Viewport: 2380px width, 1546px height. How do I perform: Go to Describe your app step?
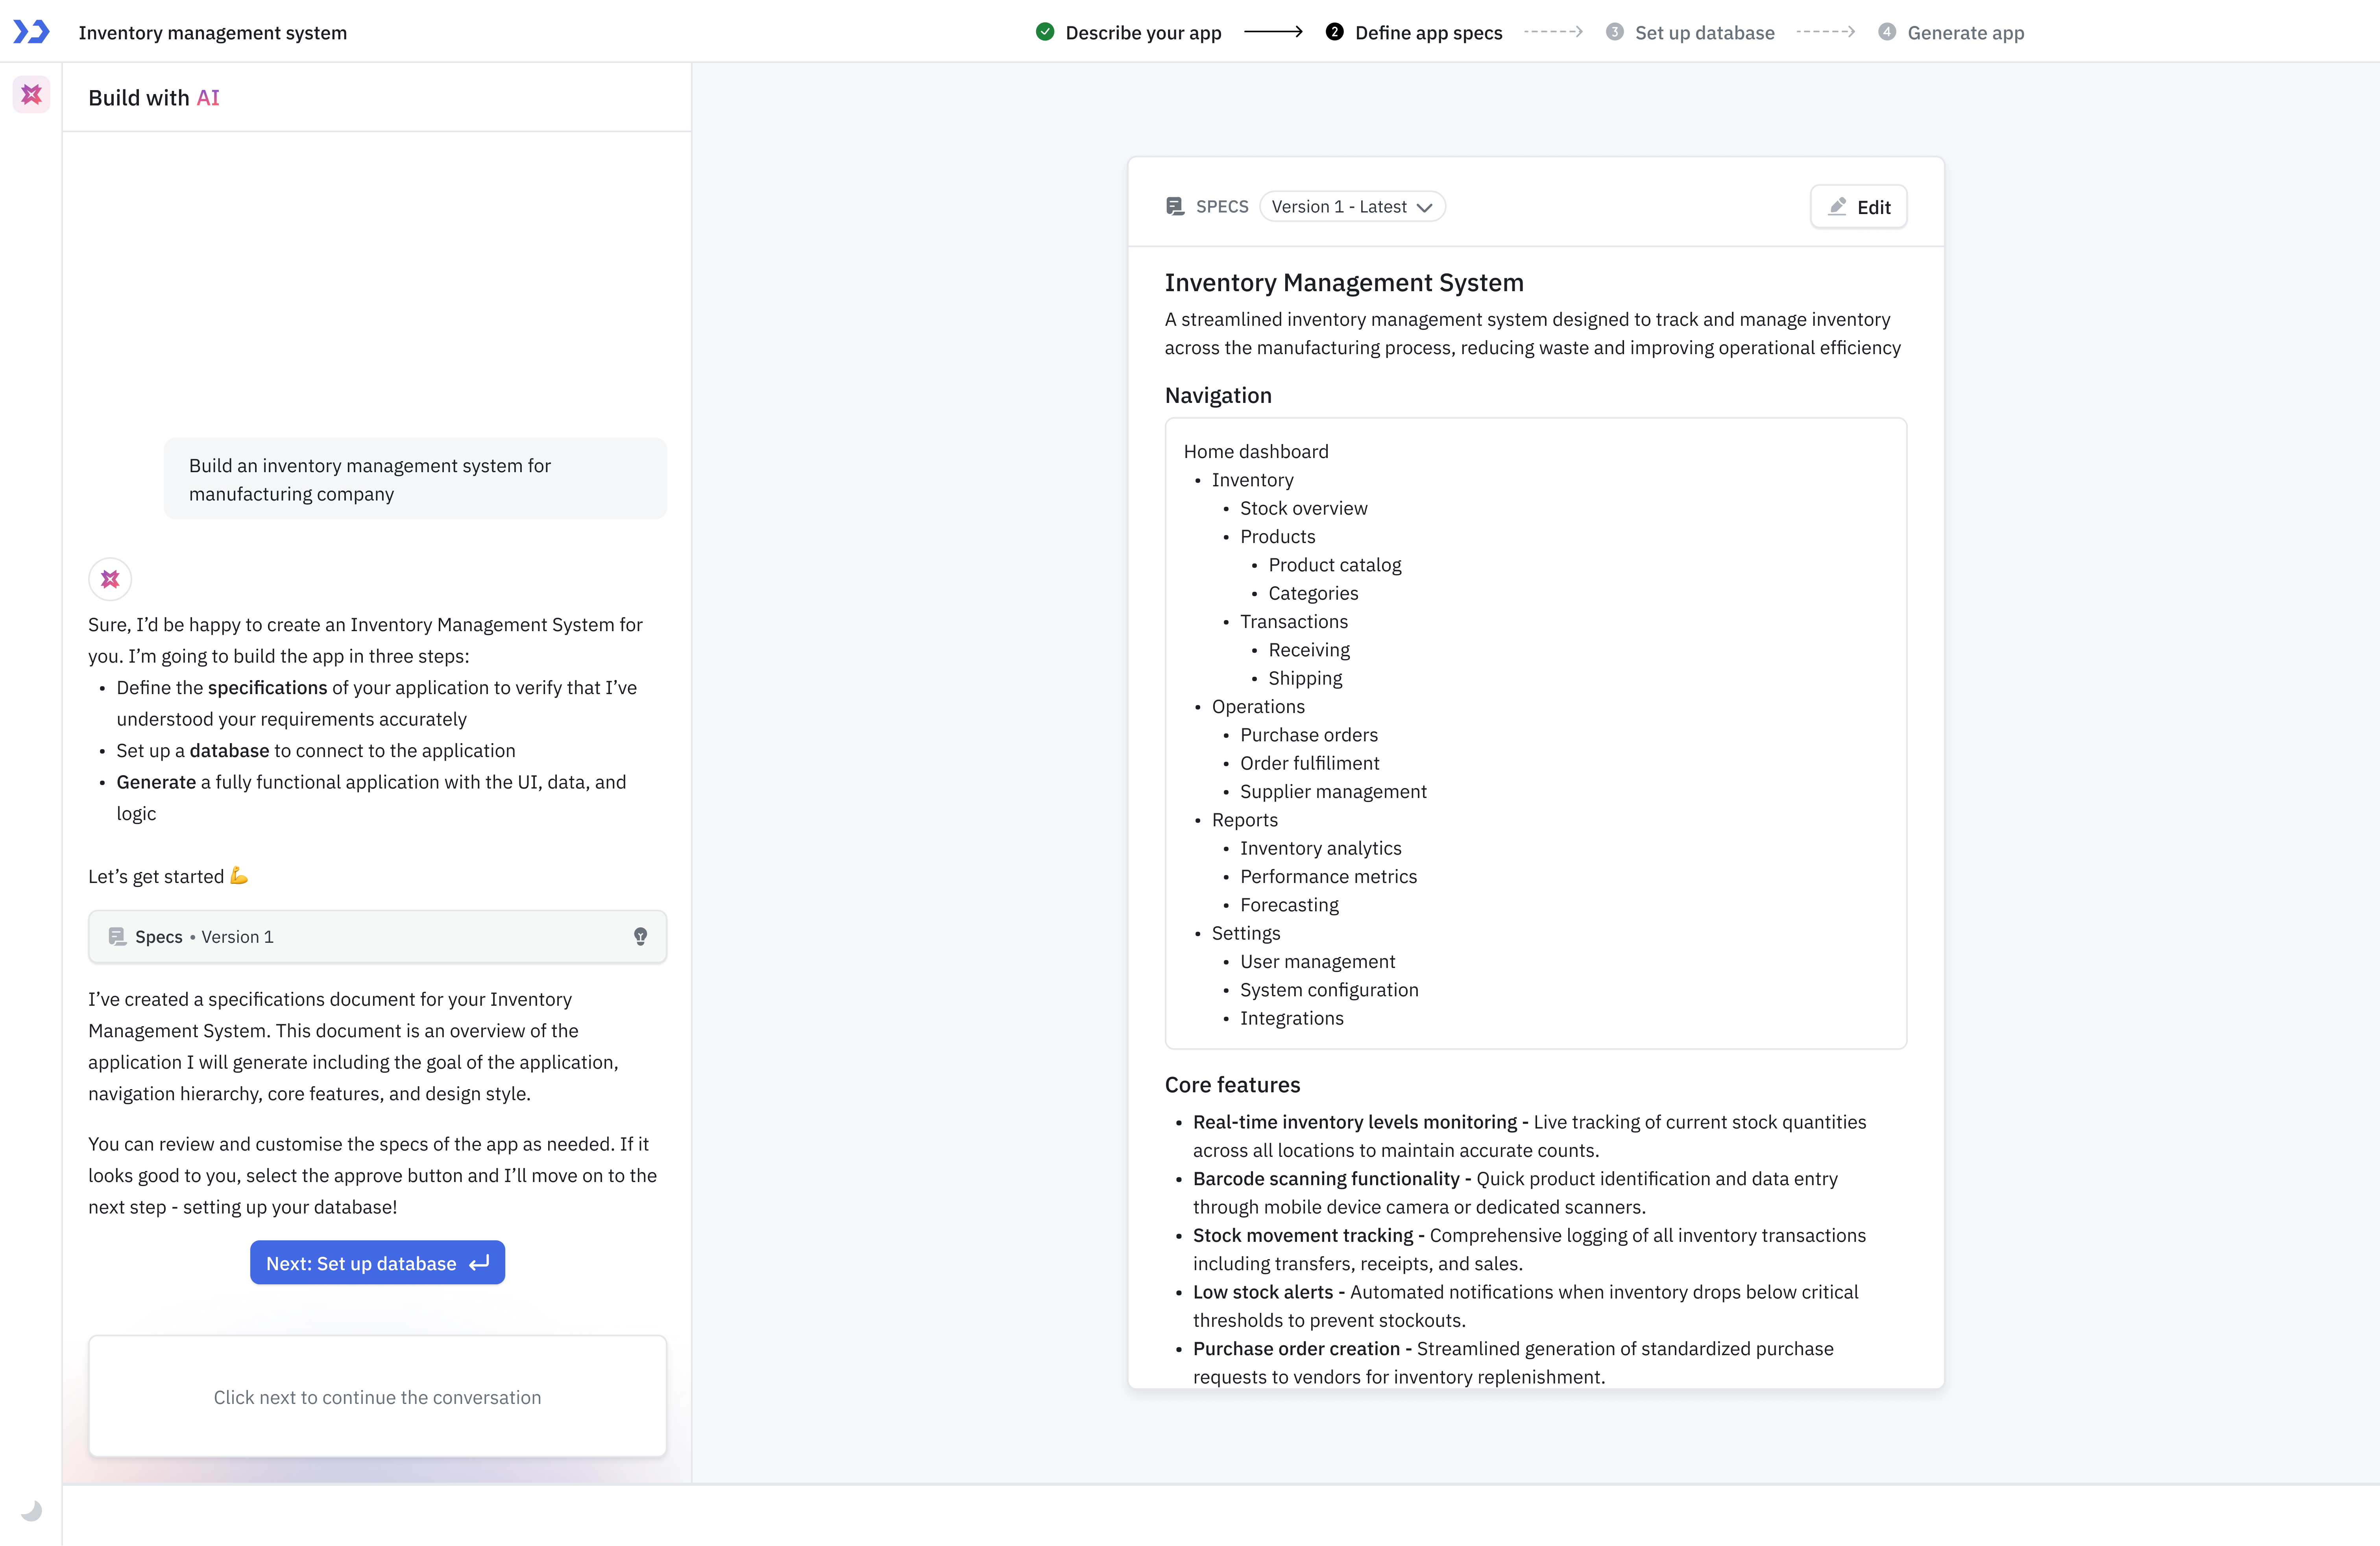click(1143, 32)
